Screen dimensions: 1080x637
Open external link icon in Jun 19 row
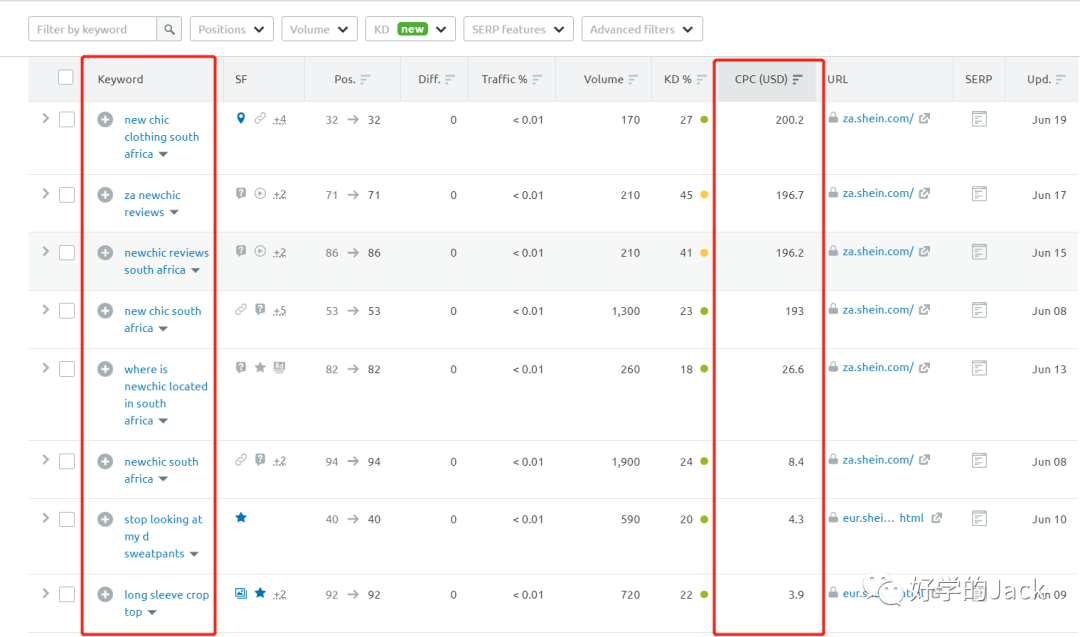tap(924, 118)
